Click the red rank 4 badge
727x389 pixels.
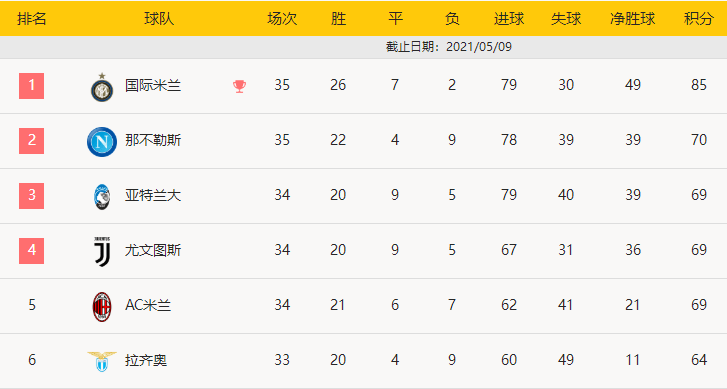(x=32, y=251)
